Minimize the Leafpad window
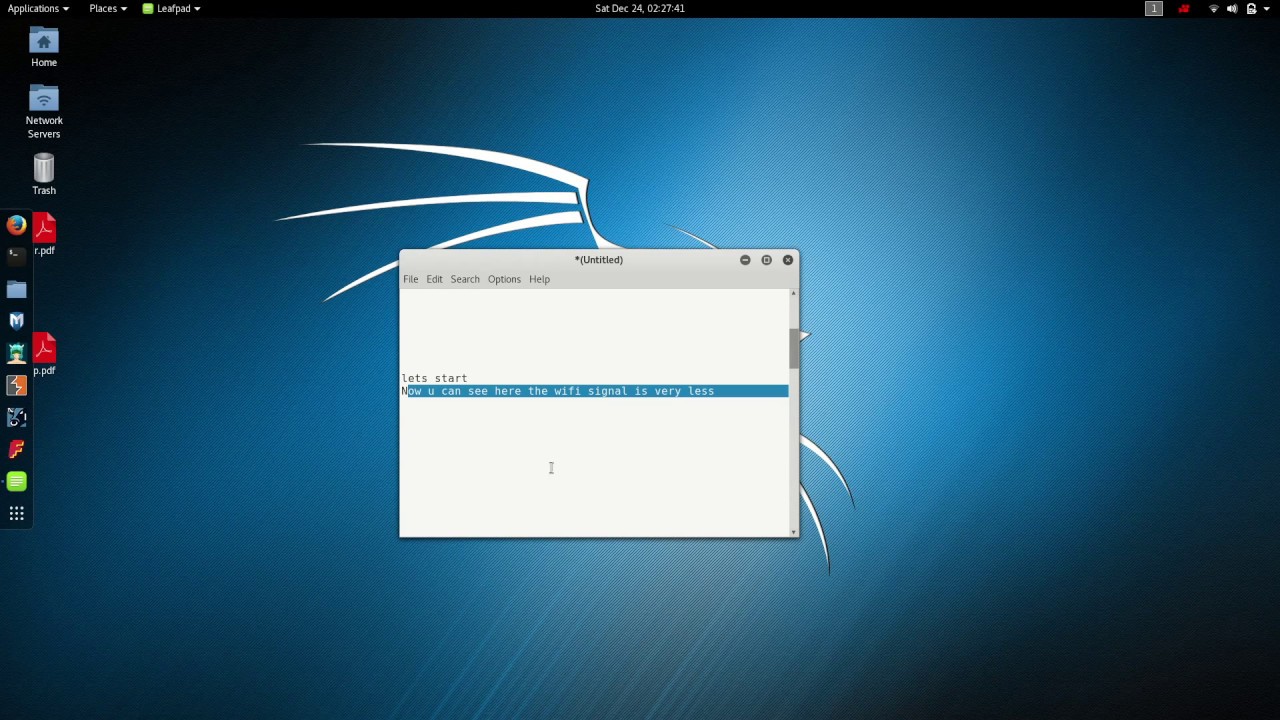This screenshot has height=720, width=1280. (x=745, y=260)
